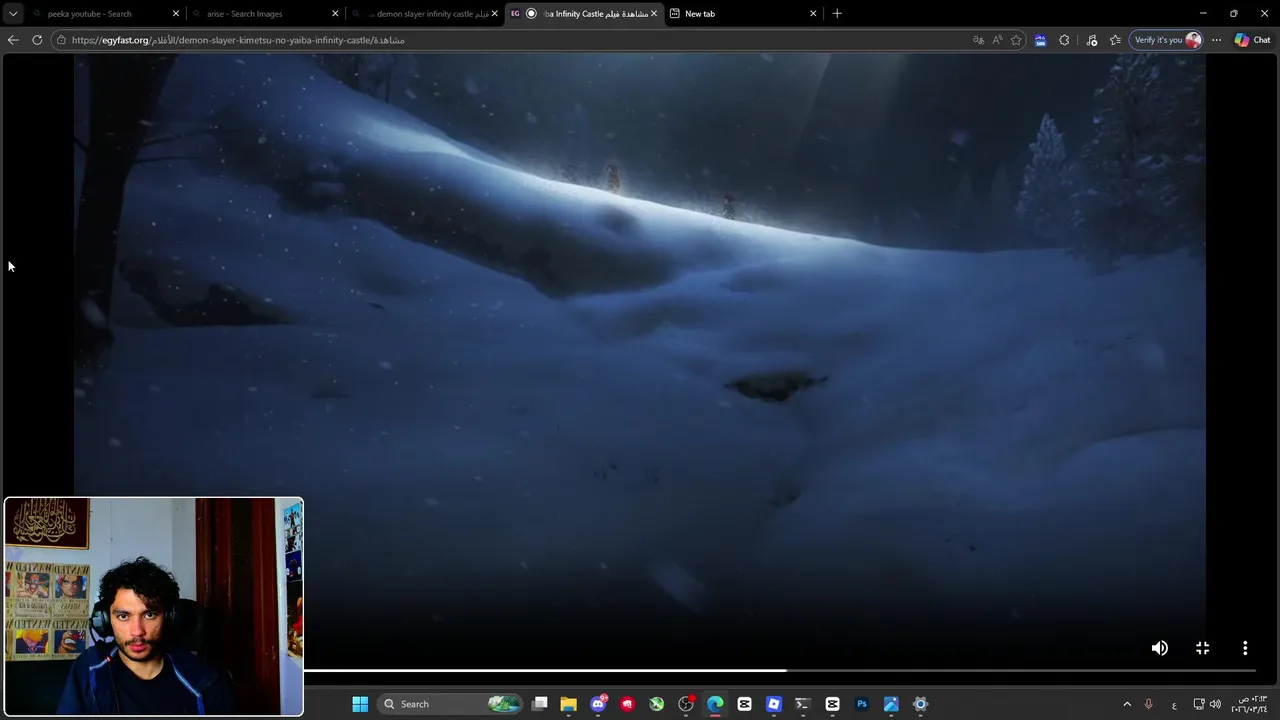Open the Photos app in taskbar
This screenshot has width=1280, height=720.
pyautogui.click(x=891, y=704)
